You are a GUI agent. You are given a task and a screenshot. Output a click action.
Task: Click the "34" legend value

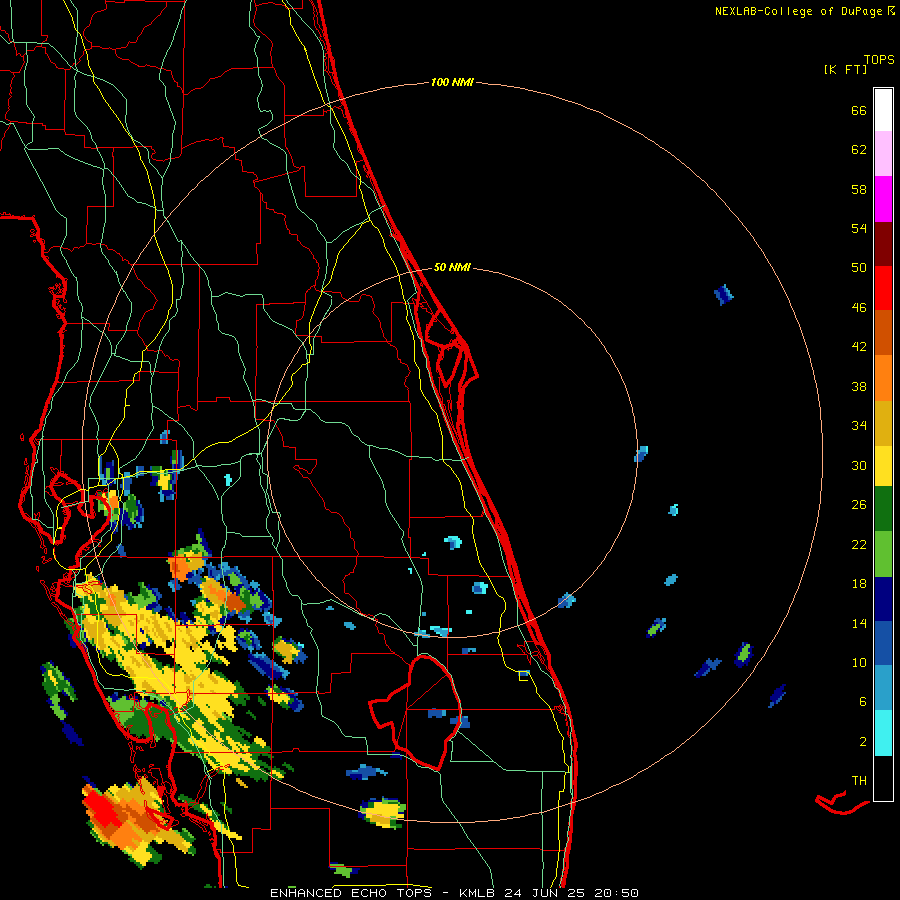859,425
